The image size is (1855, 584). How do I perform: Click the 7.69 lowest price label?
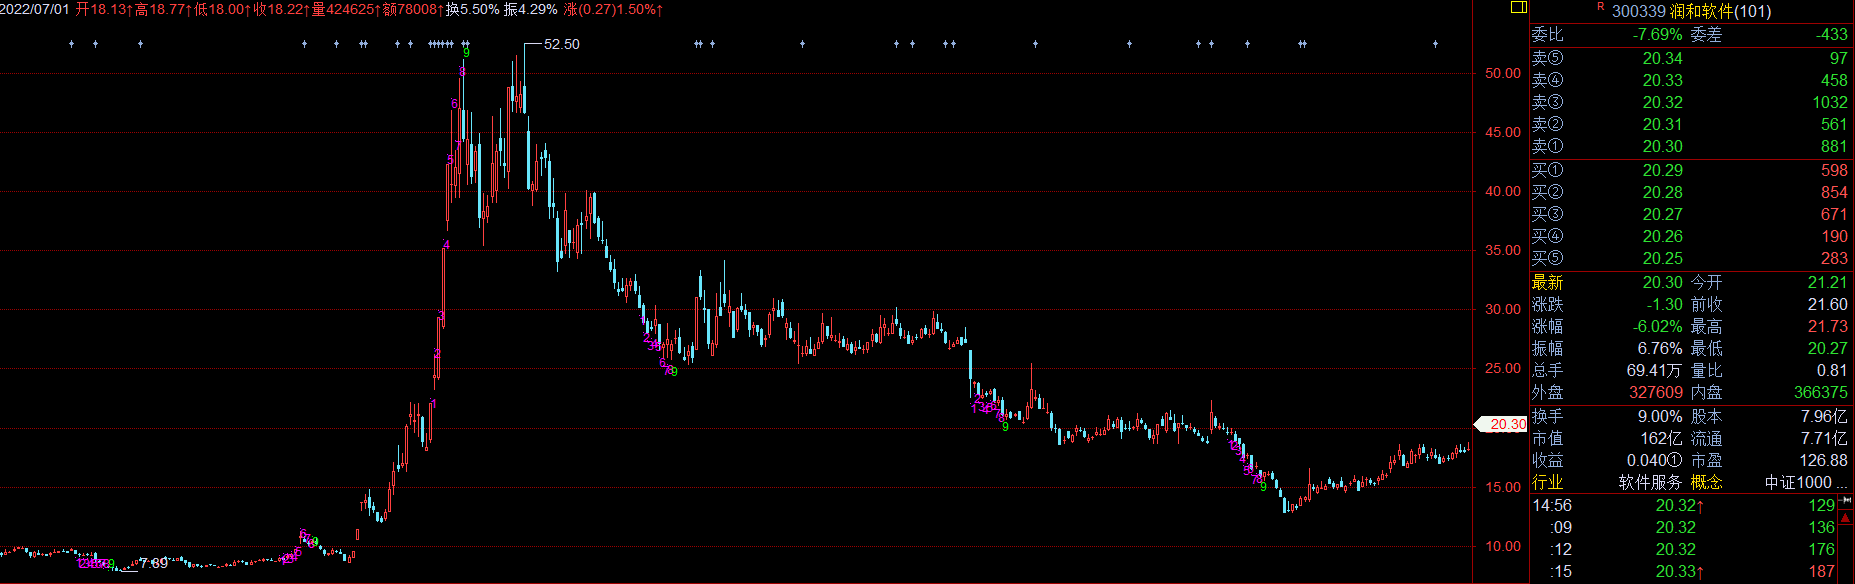(154, 563)
